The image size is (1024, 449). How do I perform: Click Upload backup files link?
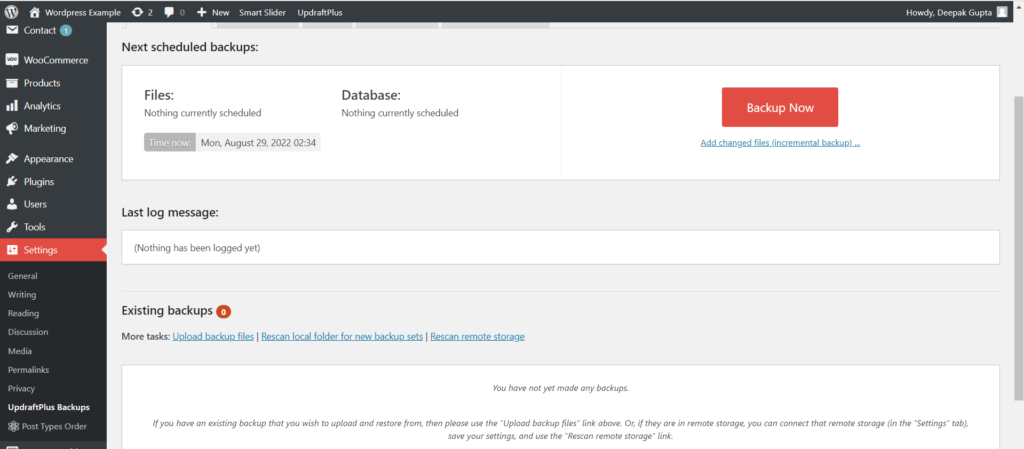pos(213,337)
